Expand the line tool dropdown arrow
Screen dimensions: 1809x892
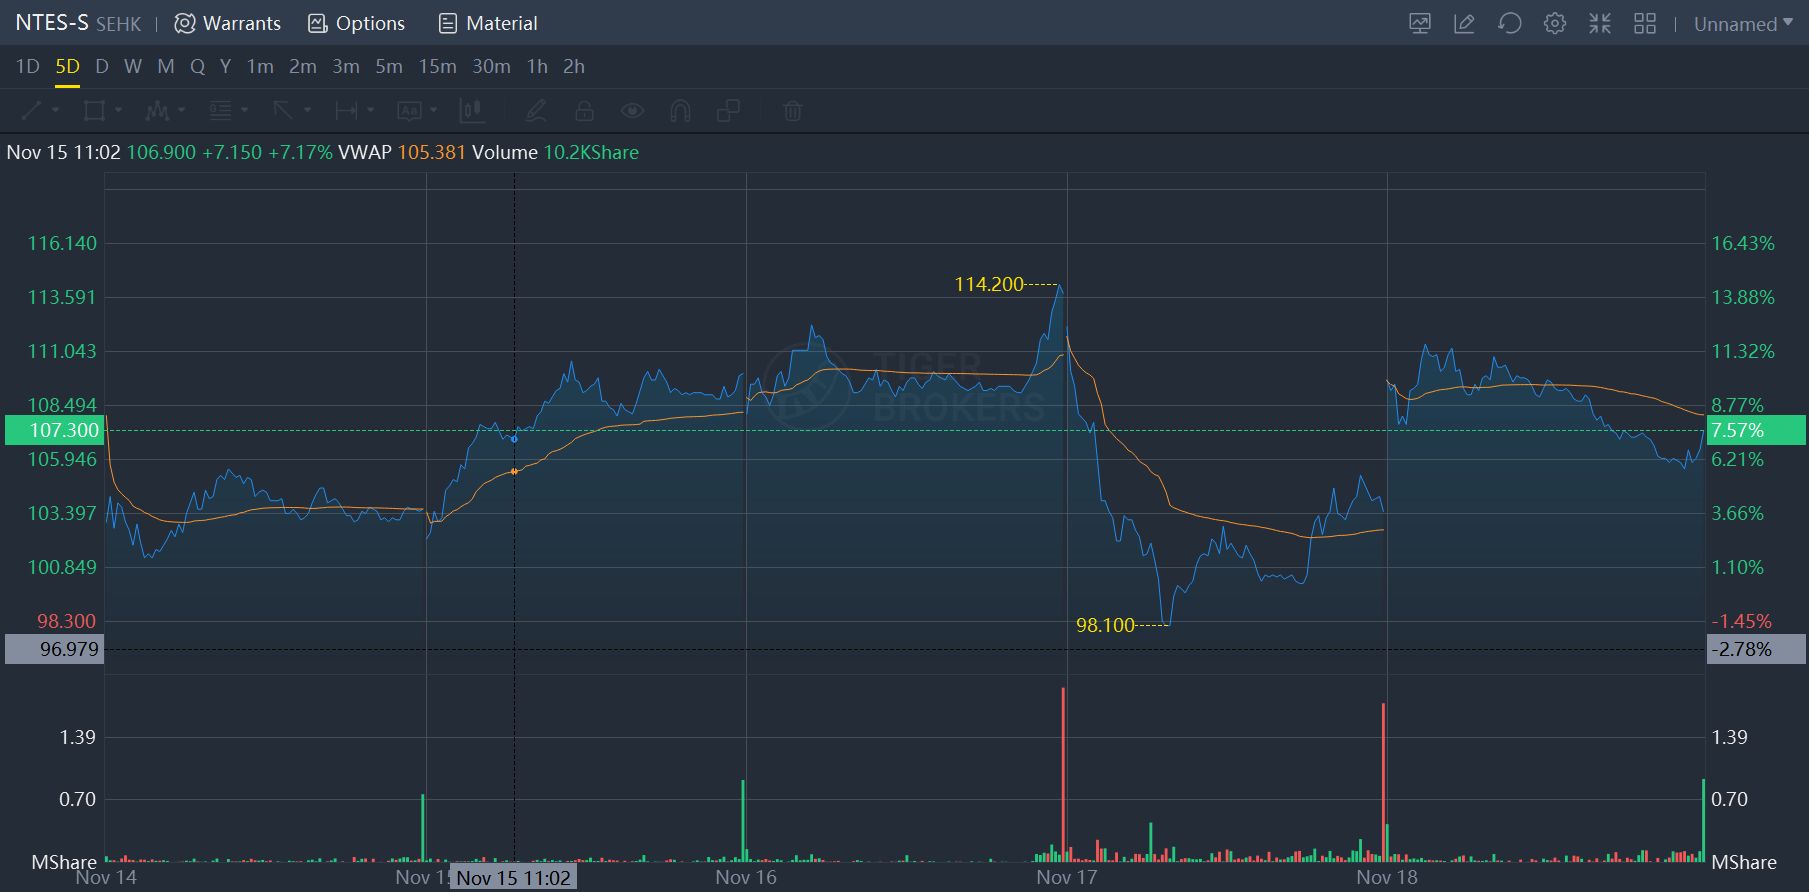click(55, 110)
